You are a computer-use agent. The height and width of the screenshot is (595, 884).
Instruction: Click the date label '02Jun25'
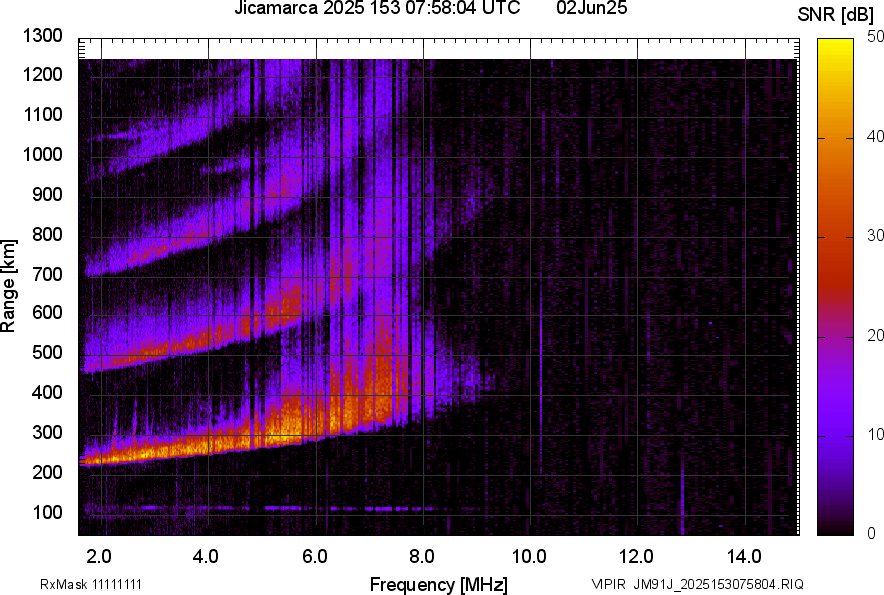point(591,8)
